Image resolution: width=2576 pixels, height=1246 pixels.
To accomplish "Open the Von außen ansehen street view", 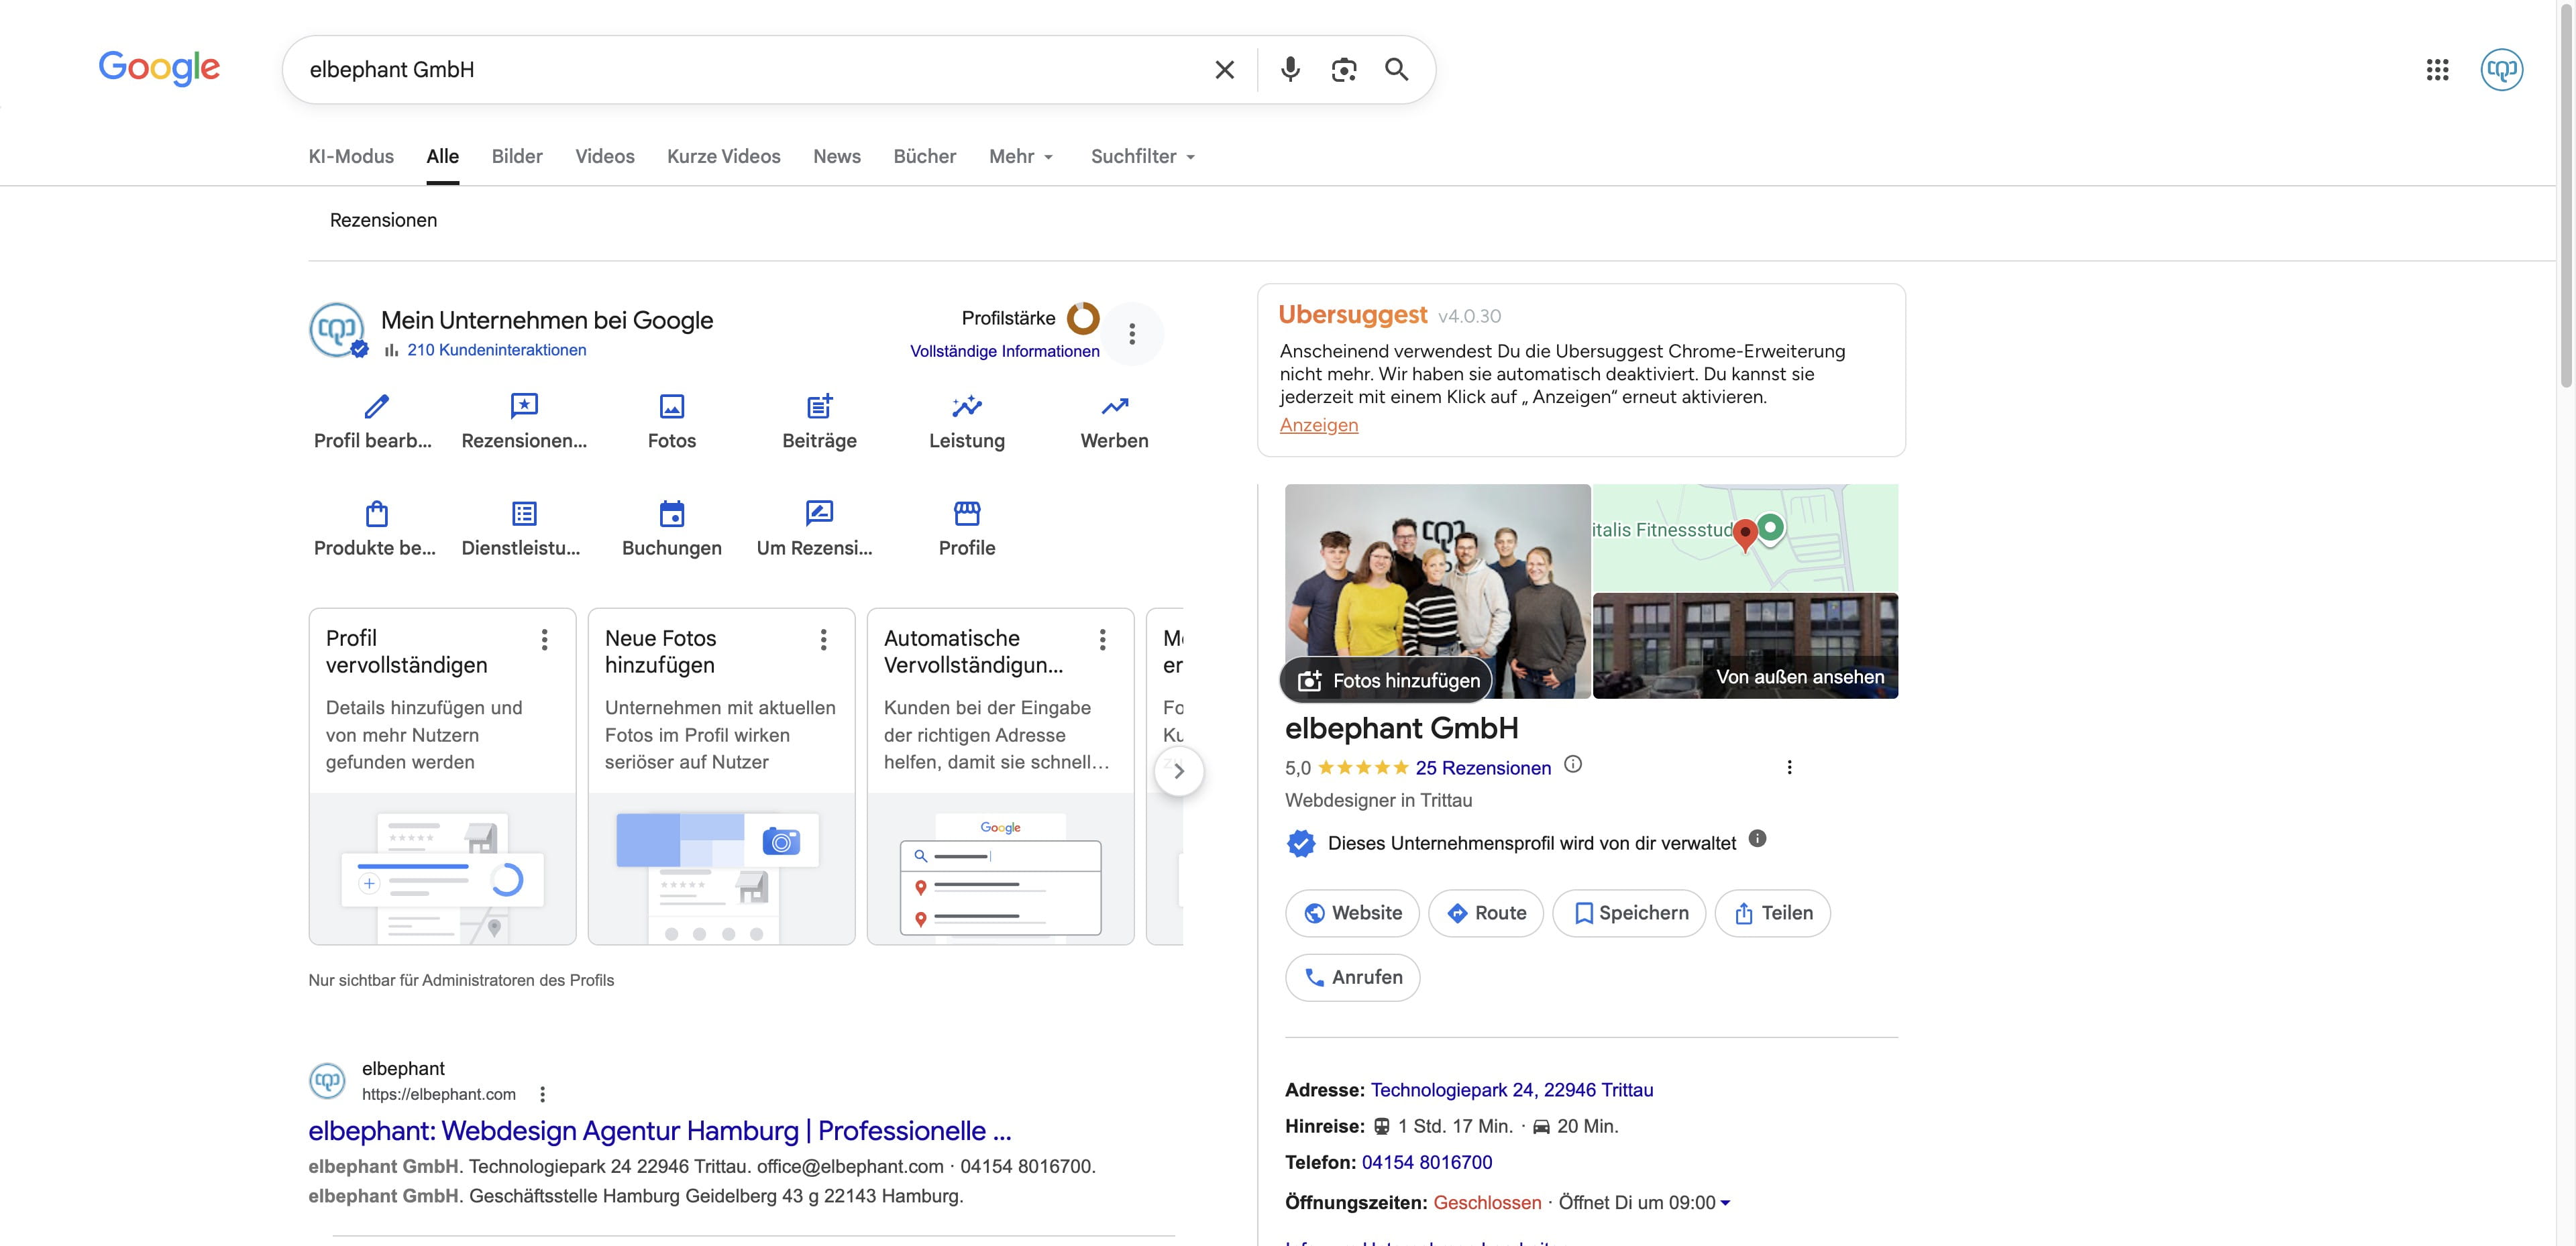I will coord(1745,646).
